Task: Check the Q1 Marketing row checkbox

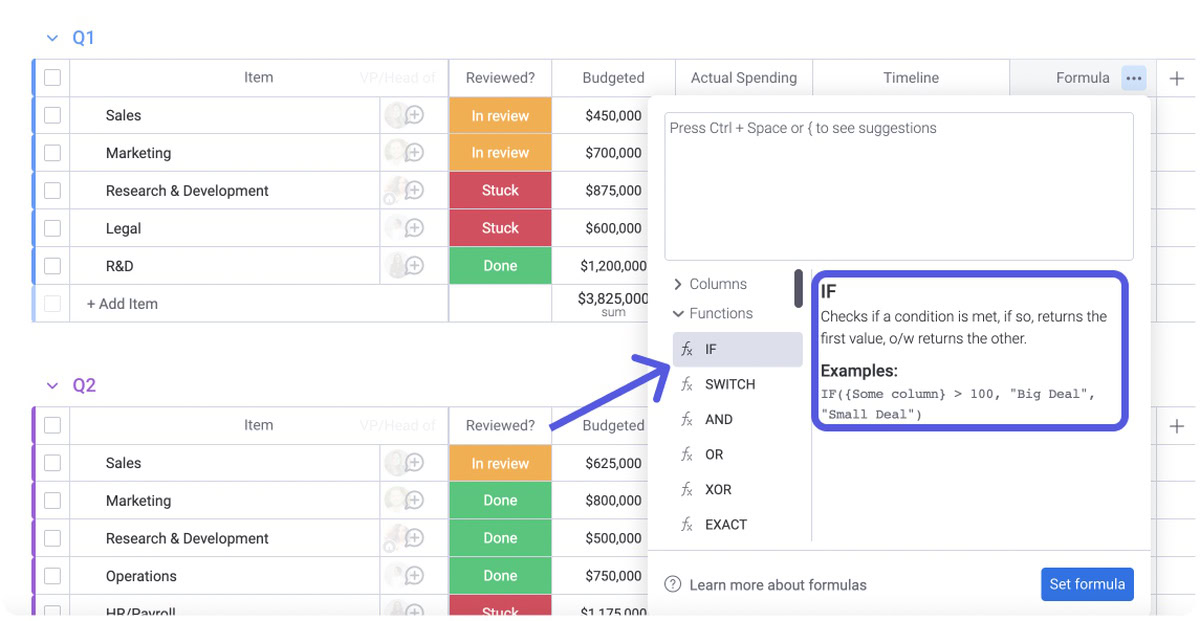Action: 52,153
